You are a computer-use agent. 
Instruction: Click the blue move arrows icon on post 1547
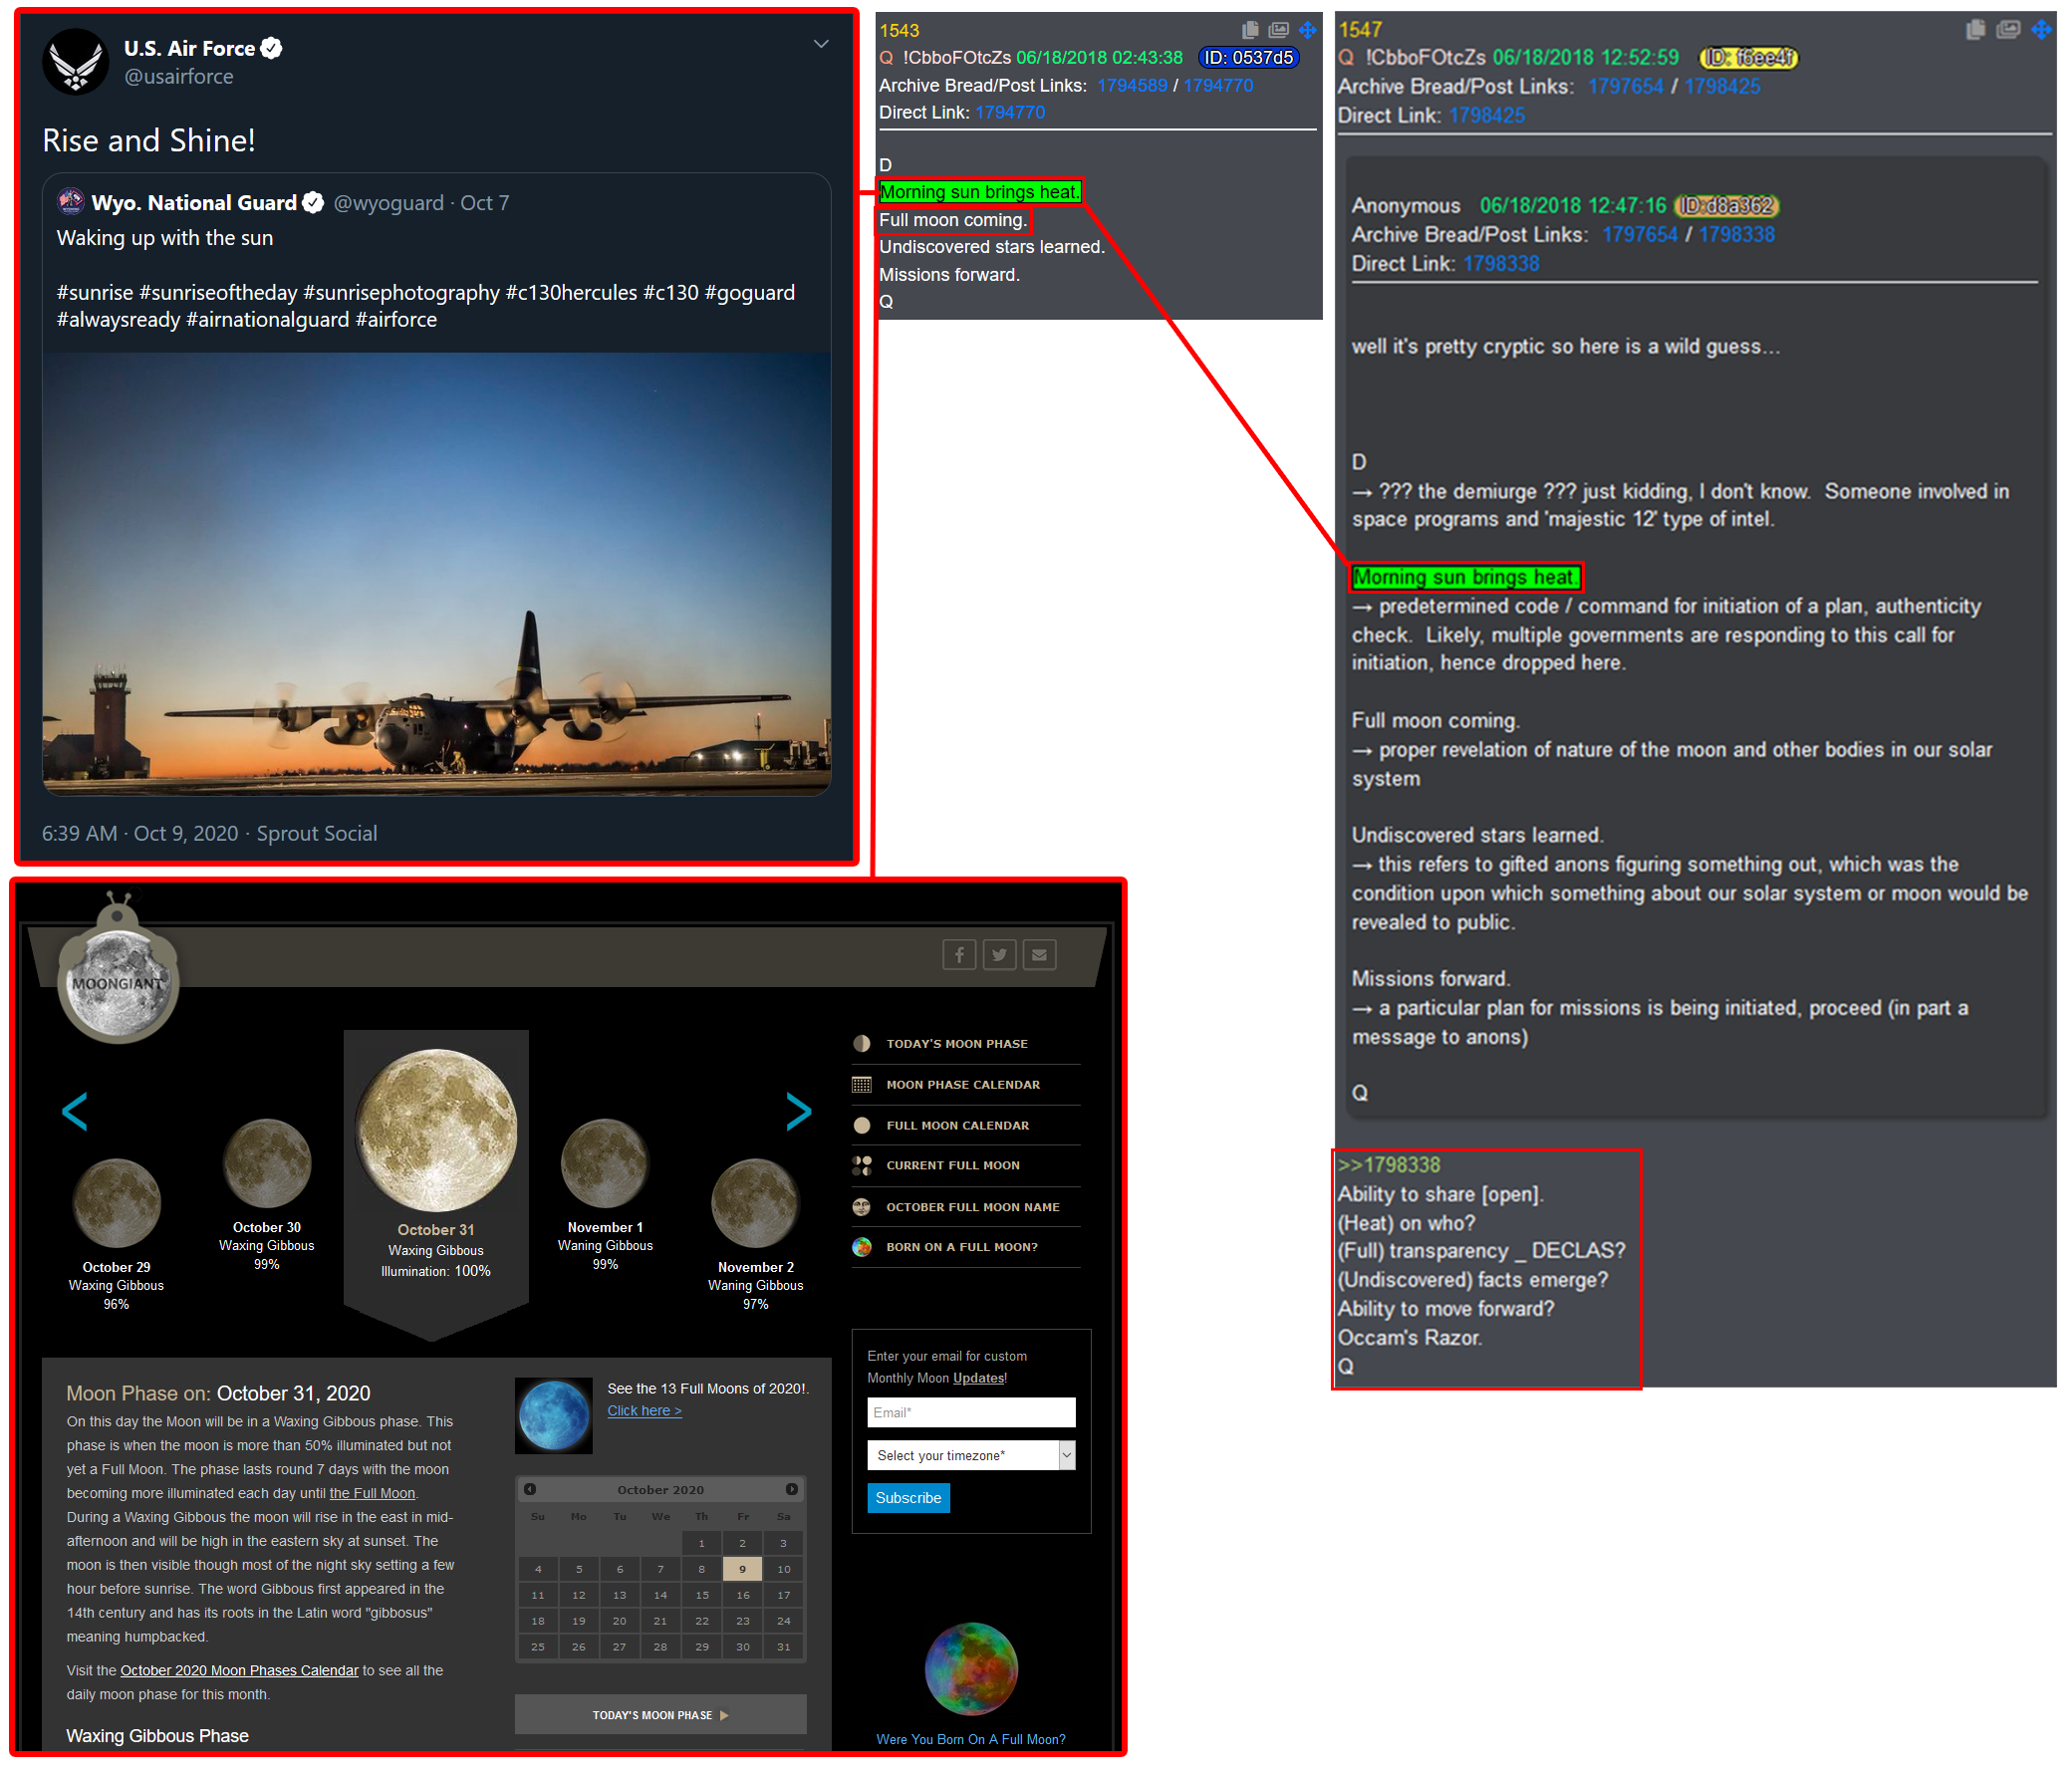coord(2041,29)
